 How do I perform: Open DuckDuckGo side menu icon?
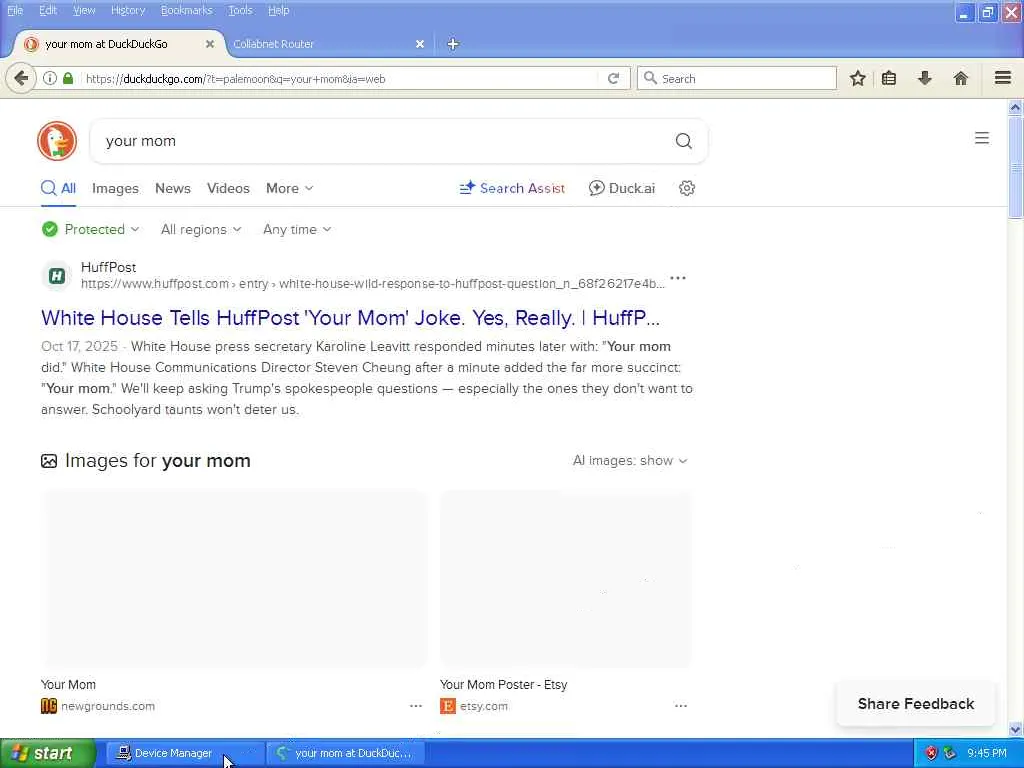coord(982,138)
